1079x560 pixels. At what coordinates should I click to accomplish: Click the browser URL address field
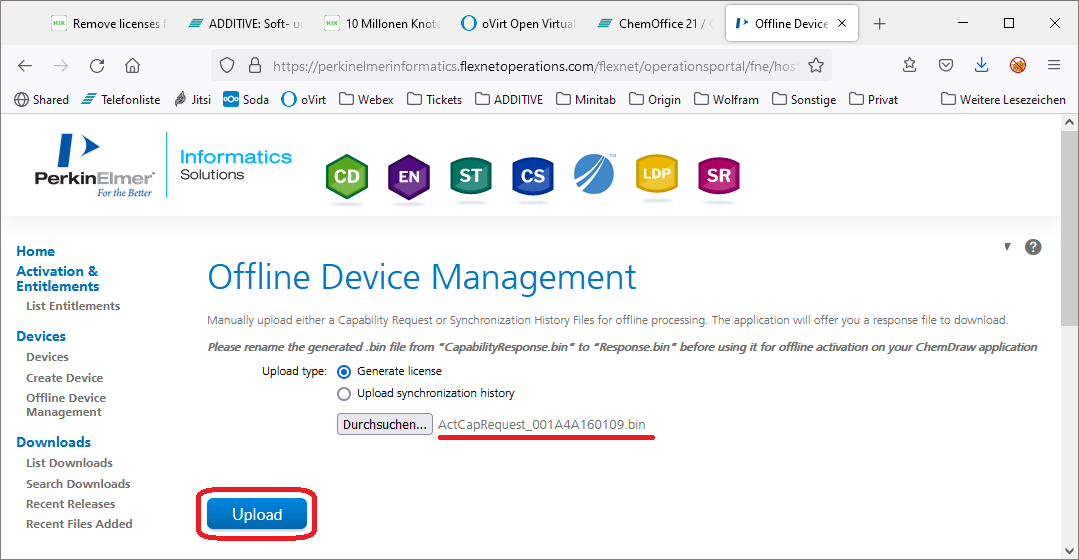[530, 65]
